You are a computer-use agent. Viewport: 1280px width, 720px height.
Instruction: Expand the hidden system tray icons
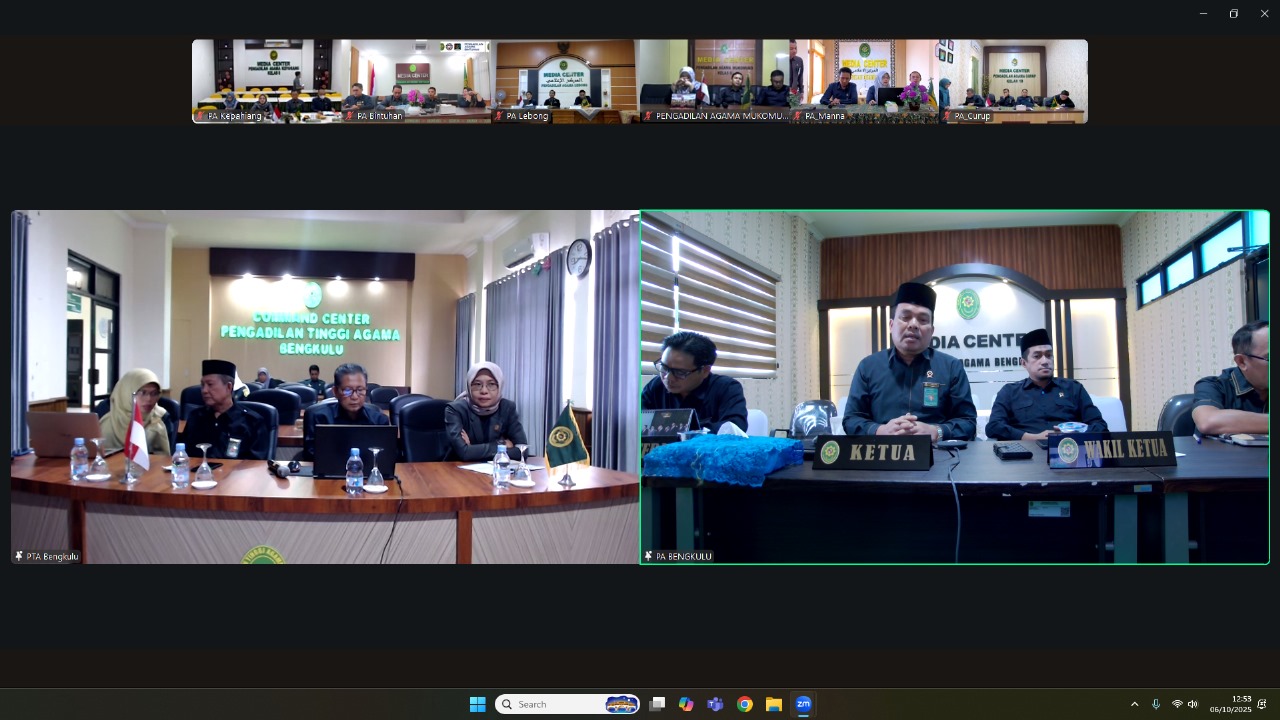click(x=1134, y=704)
